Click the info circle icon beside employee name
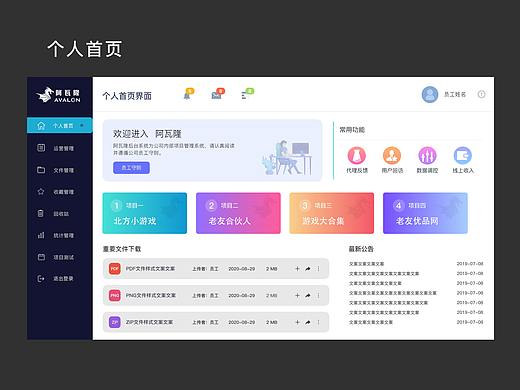 (x=481, y=94)
